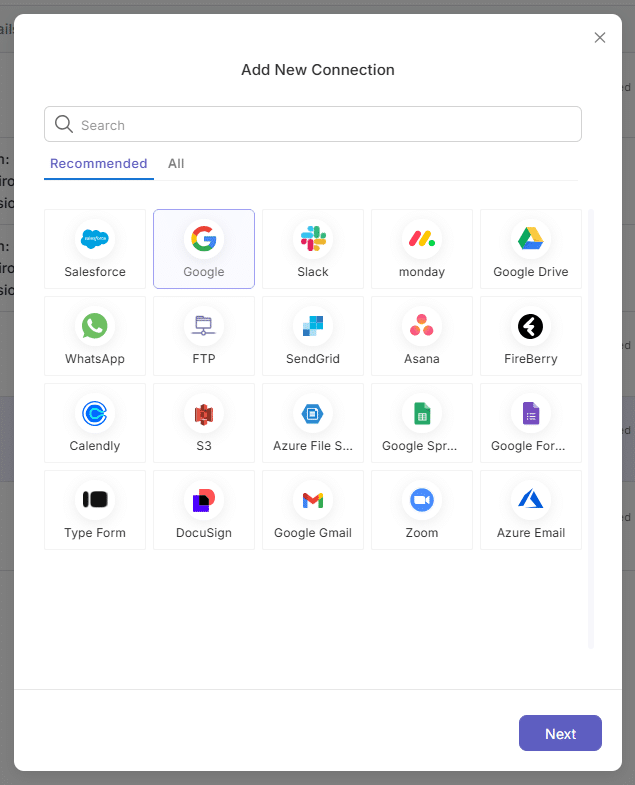Image resolution: width=635 pixels, height=785 pixels.
Task: Select the FireBerry connector
Action: tap(531, 336)
